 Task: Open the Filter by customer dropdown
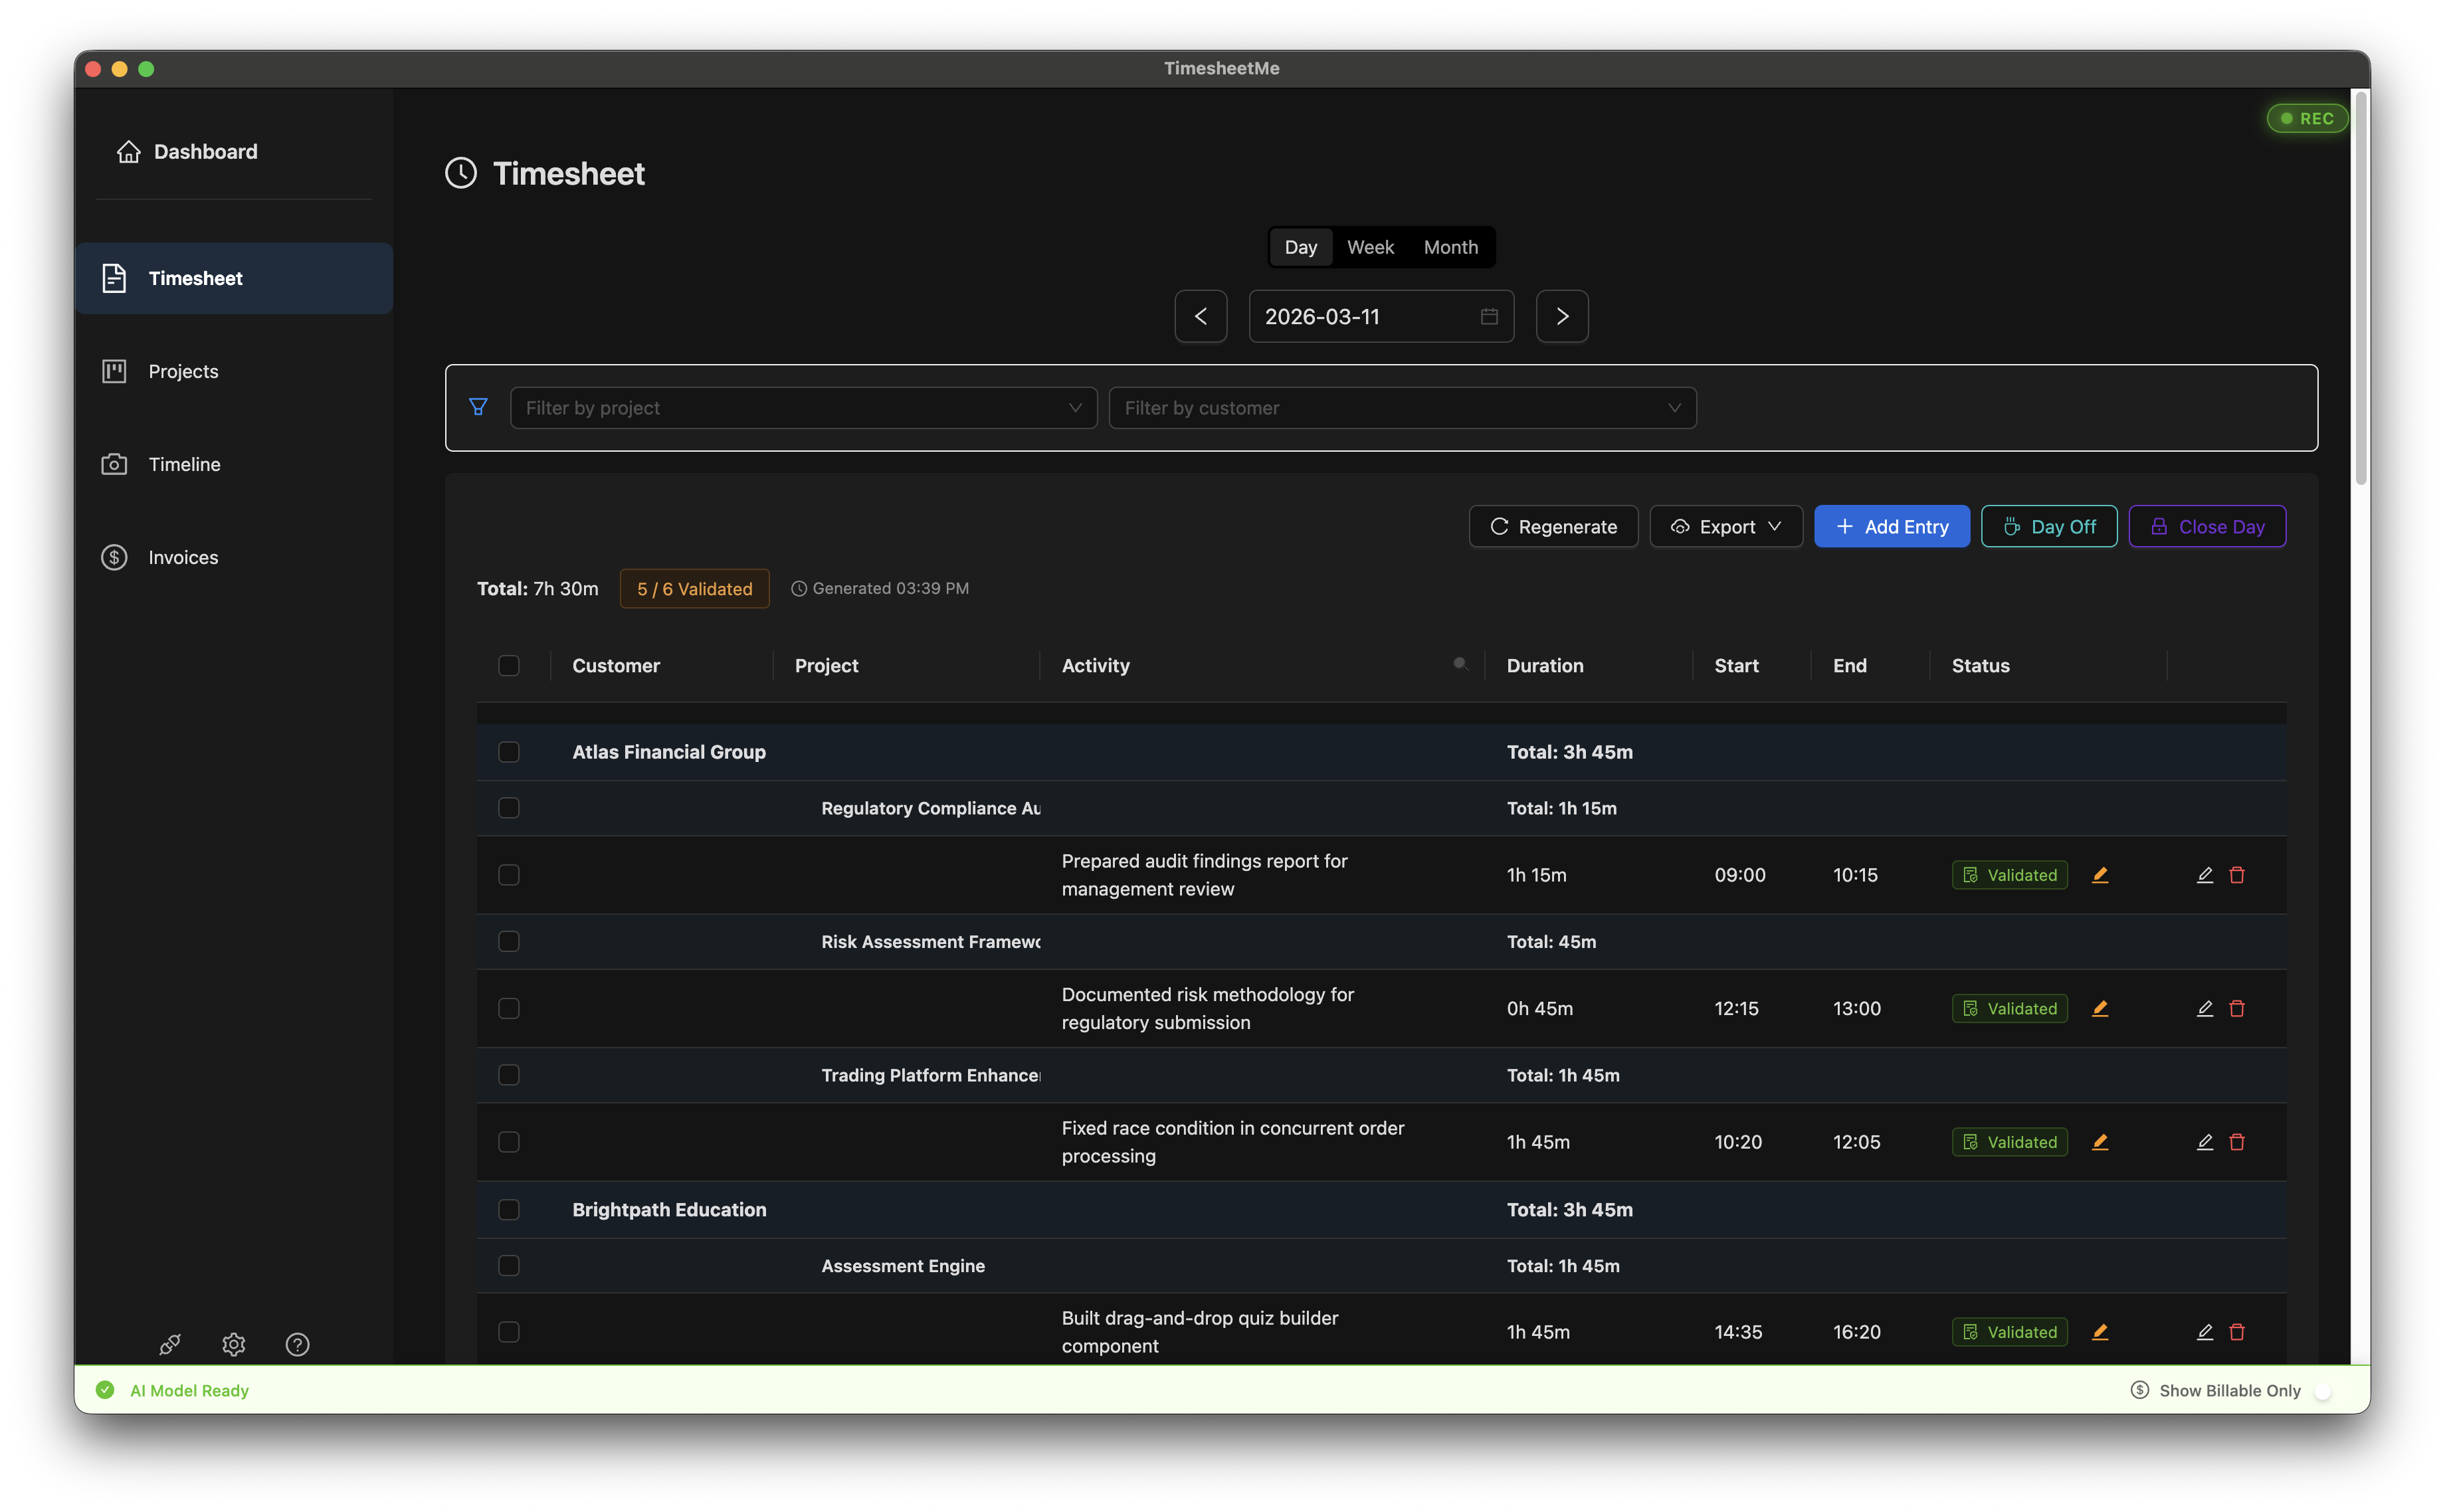click(x=1401, y=407)
